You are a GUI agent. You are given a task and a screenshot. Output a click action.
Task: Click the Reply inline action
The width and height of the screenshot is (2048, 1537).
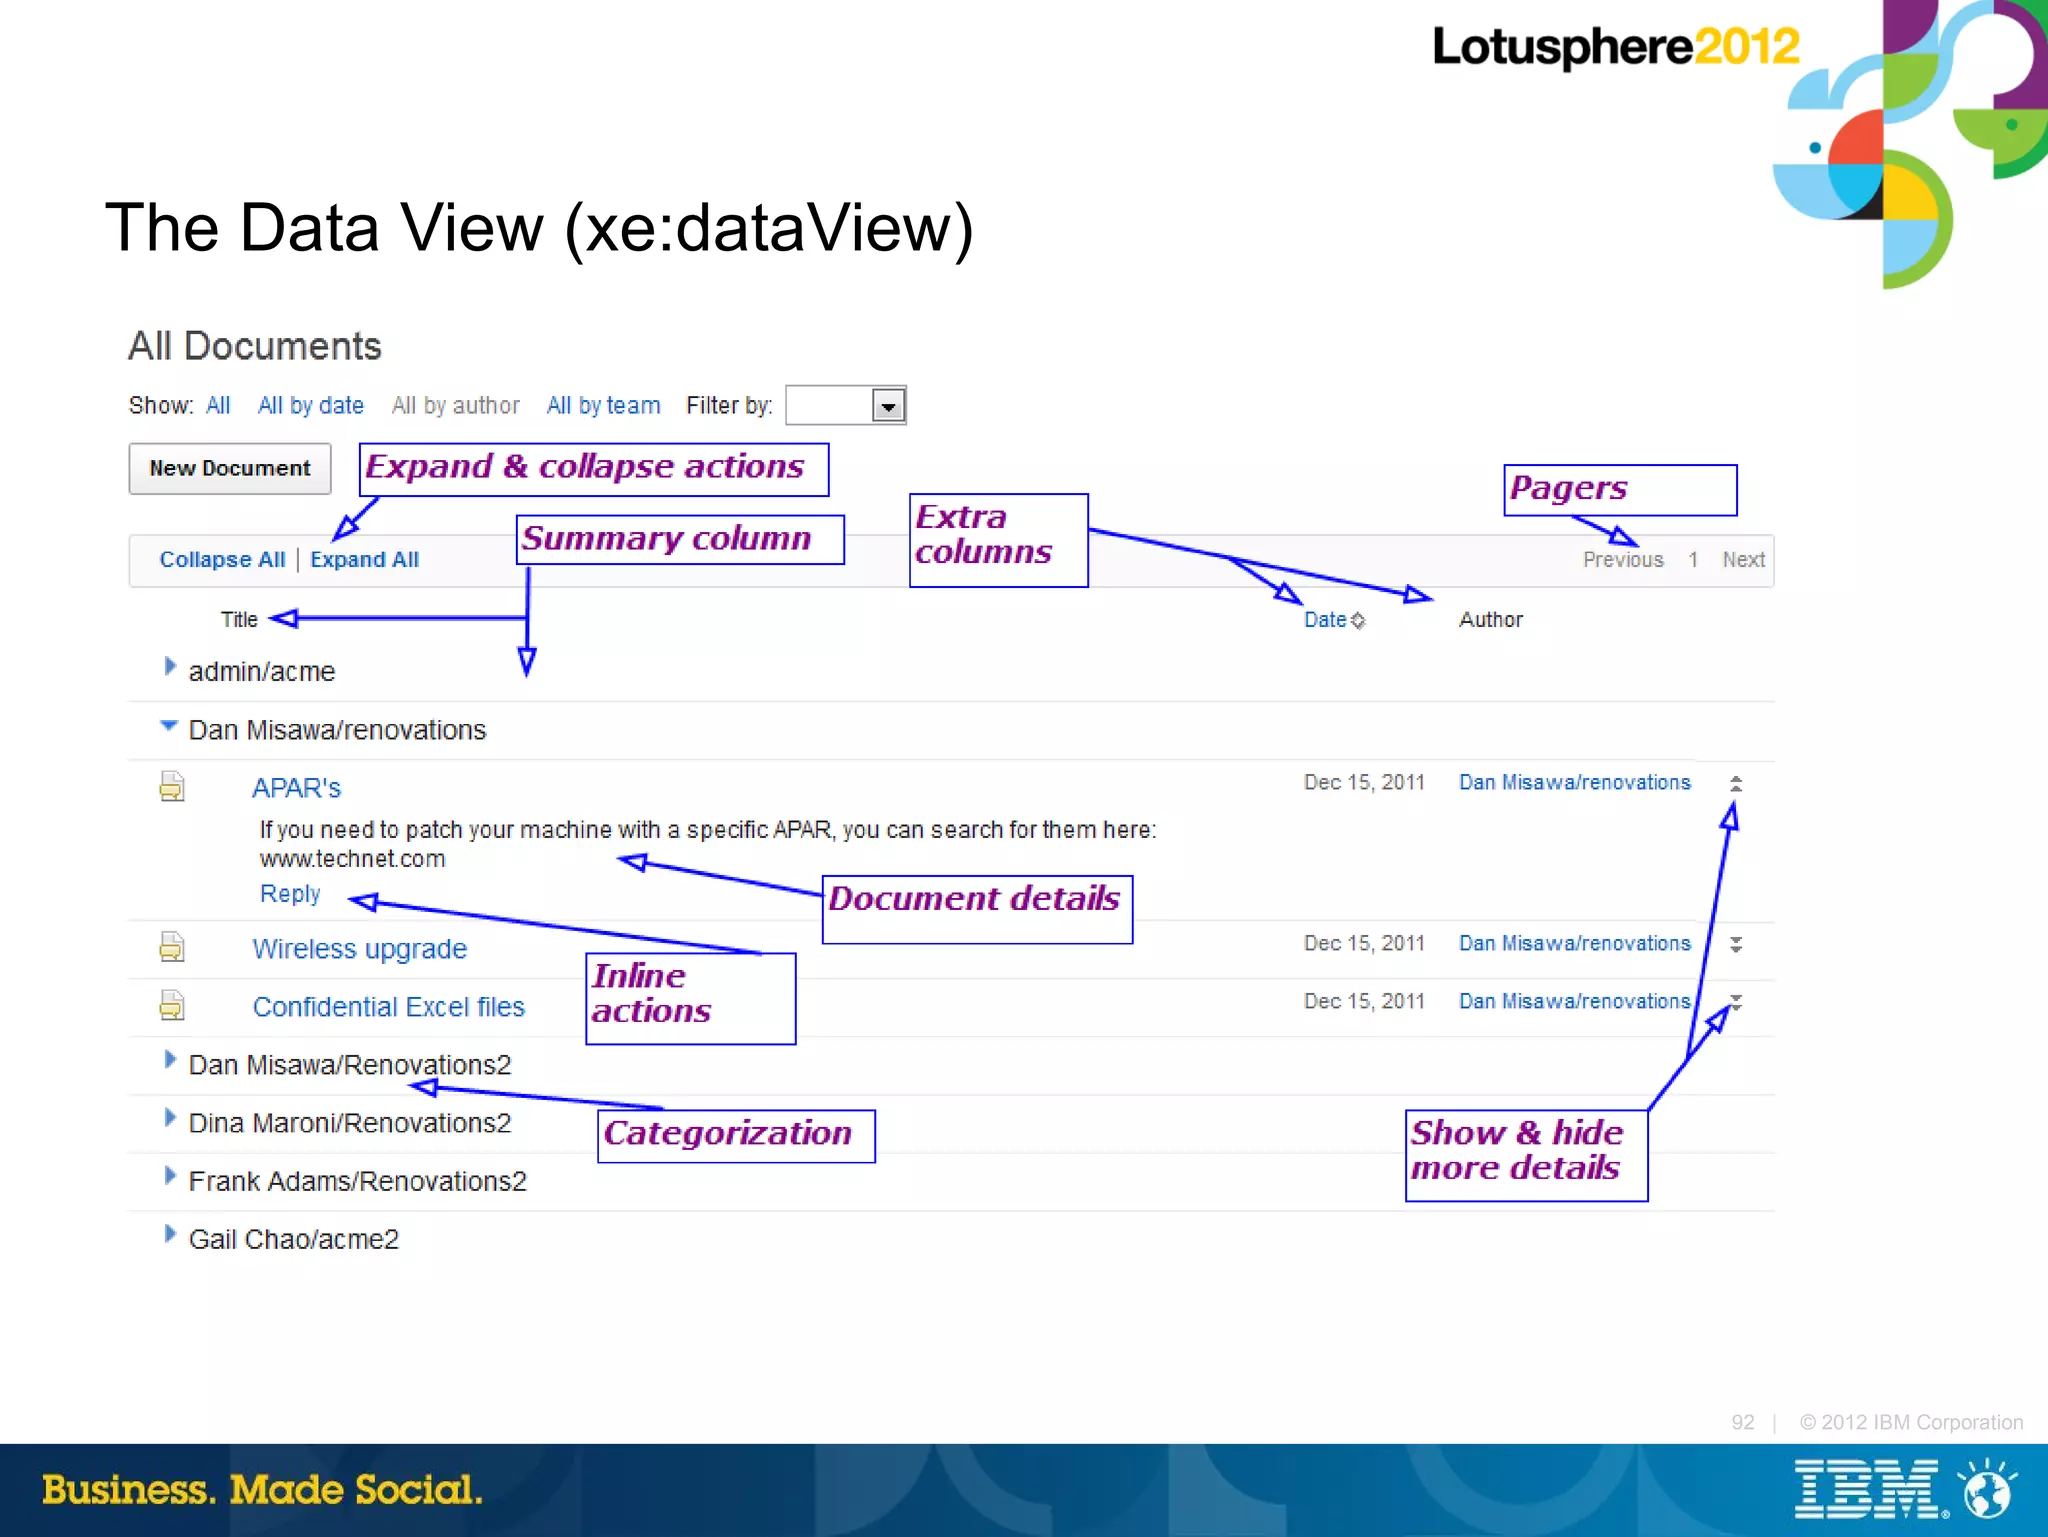click(x=290, y=893)
